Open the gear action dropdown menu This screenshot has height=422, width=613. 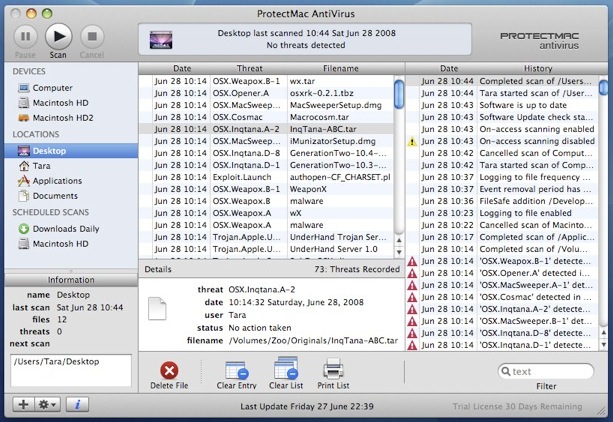click(48, 405)
